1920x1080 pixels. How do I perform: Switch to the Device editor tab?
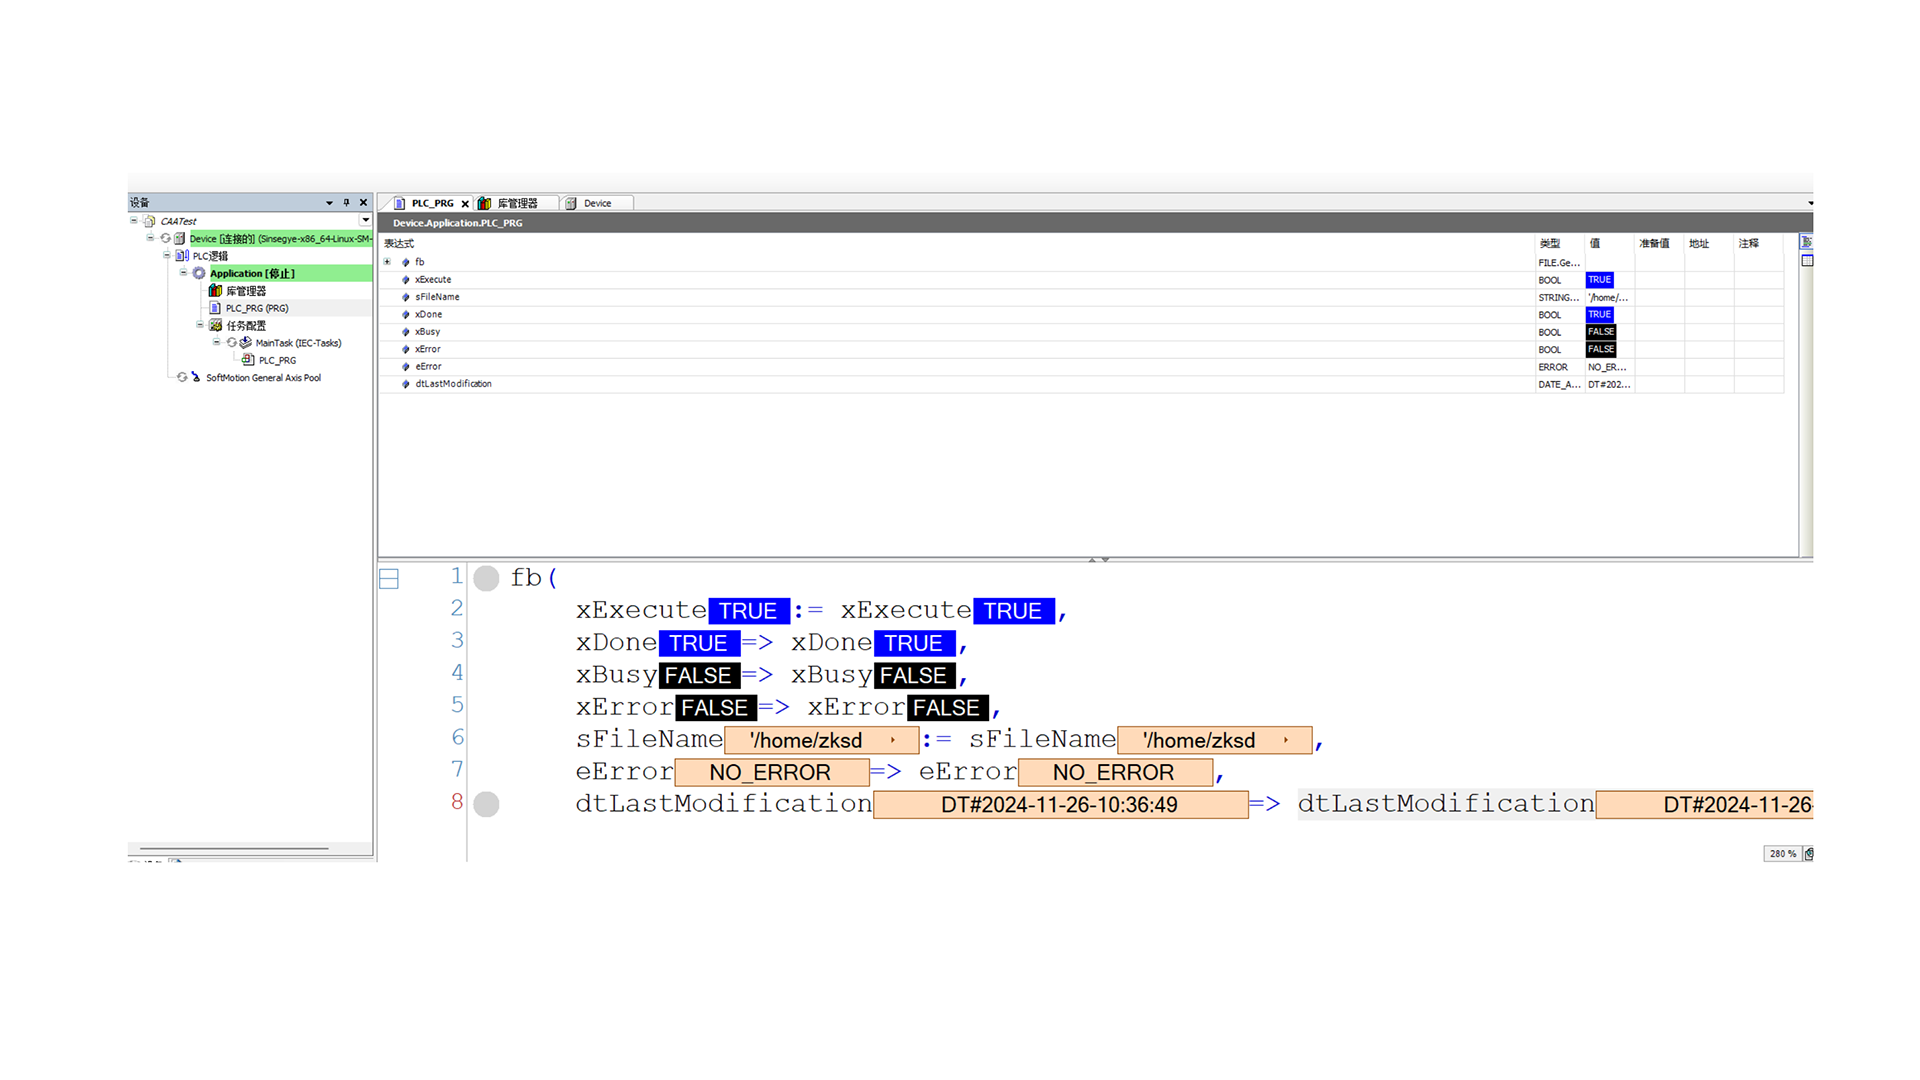point(596,203)
